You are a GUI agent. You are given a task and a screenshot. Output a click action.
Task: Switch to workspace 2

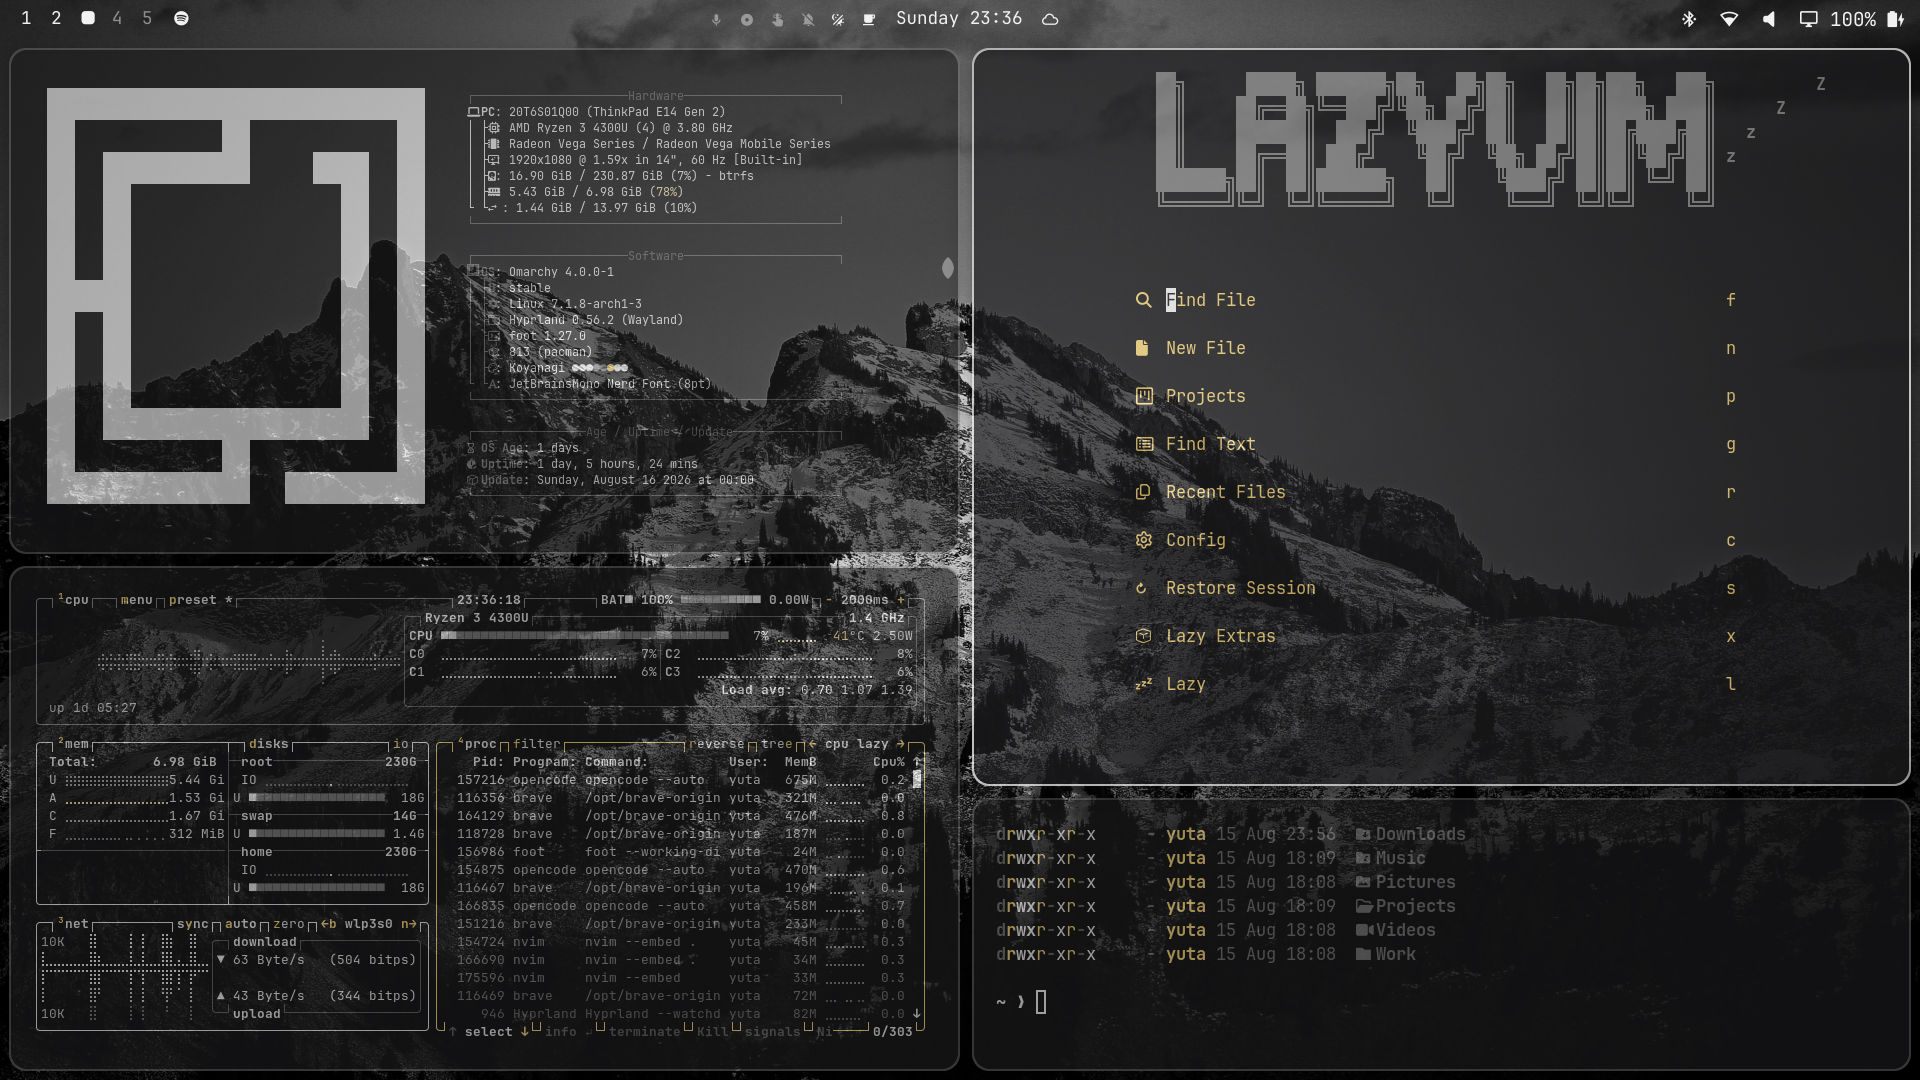pyautogui.click(x=56, y=18)
